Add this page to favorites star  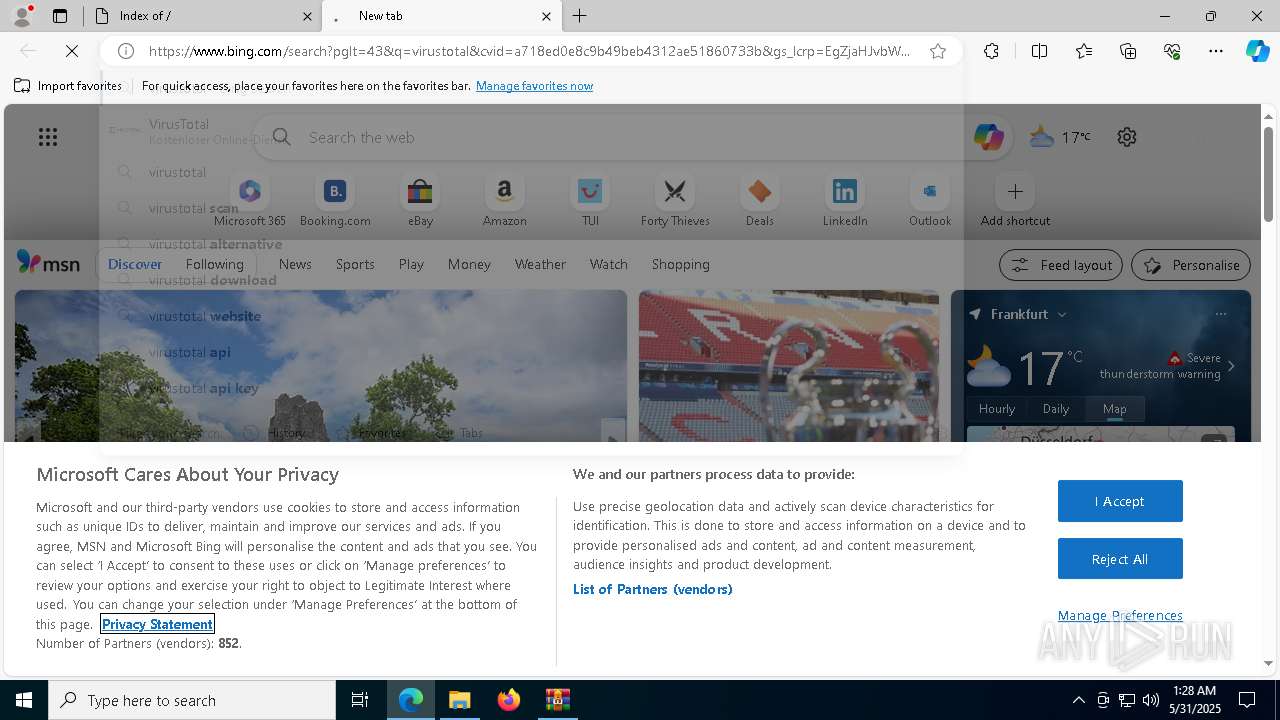click(938, 51)
